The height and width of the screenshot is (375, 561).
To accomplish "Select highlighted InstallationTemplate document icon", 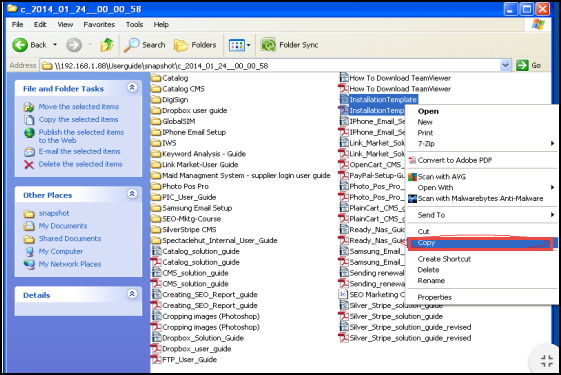I will pyautogui.click(x=343, y=99).
